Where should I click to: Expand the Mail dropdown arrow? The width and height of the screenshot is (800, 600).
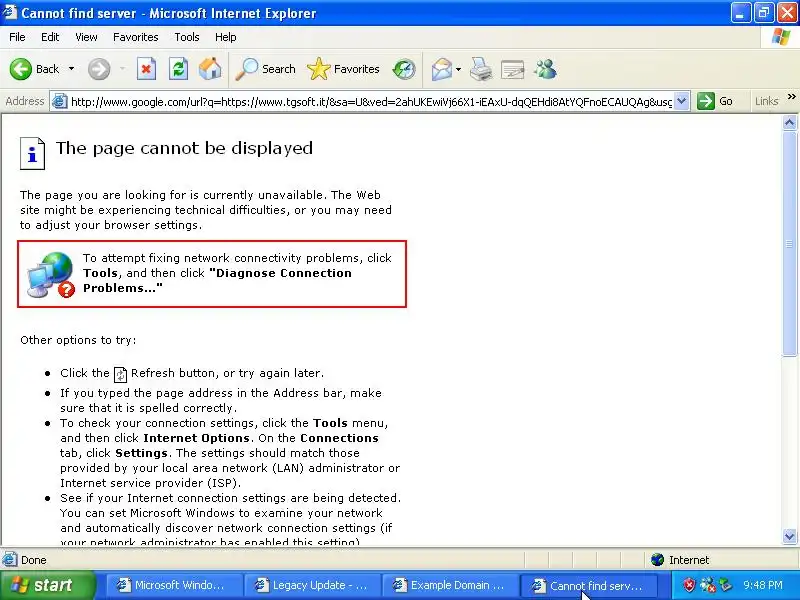[459, 69]
